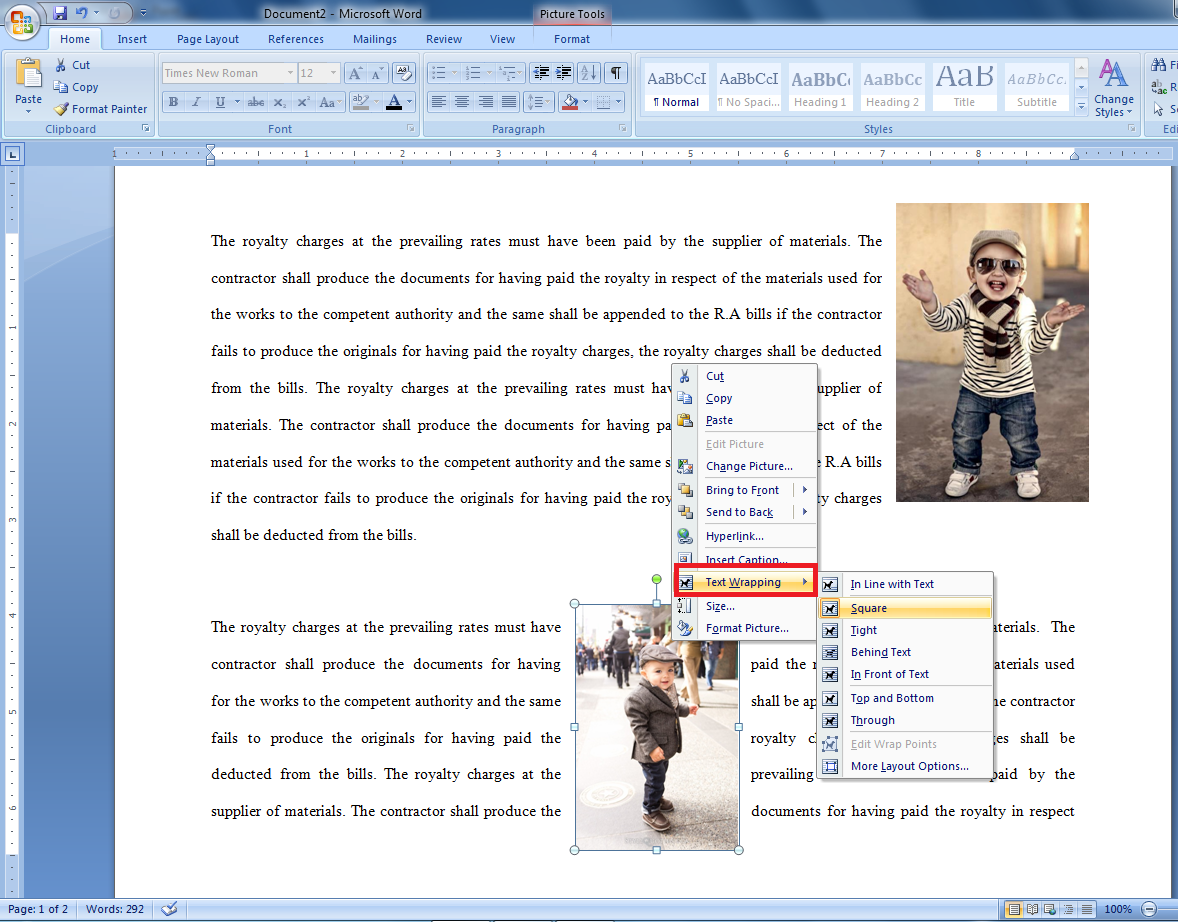Toggle Italic formatting button
1178x922 pixels.
pos(197,102)
